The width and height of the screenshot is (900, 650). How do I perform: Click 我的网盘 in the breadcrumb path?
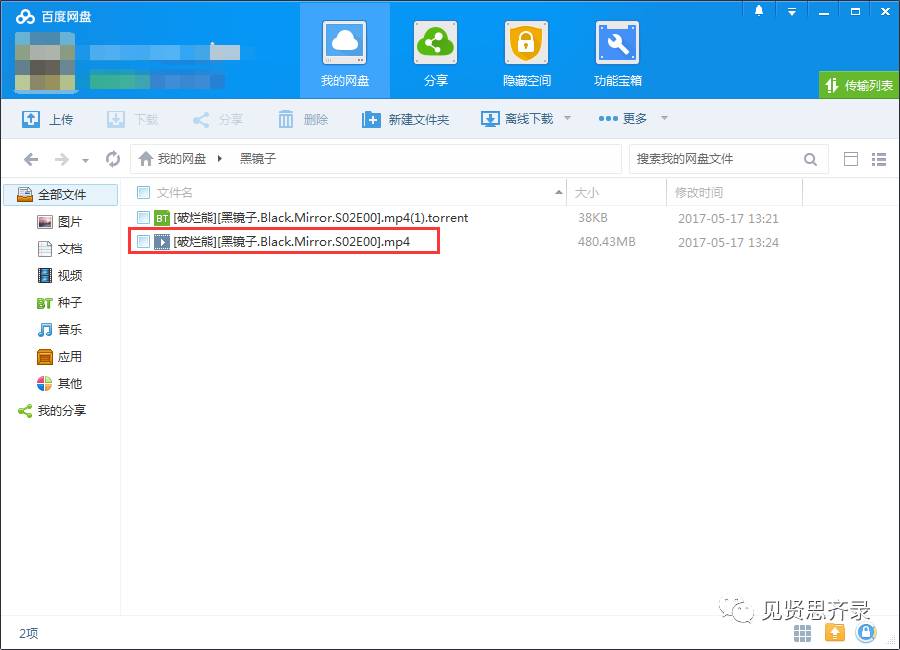point(180,159)
